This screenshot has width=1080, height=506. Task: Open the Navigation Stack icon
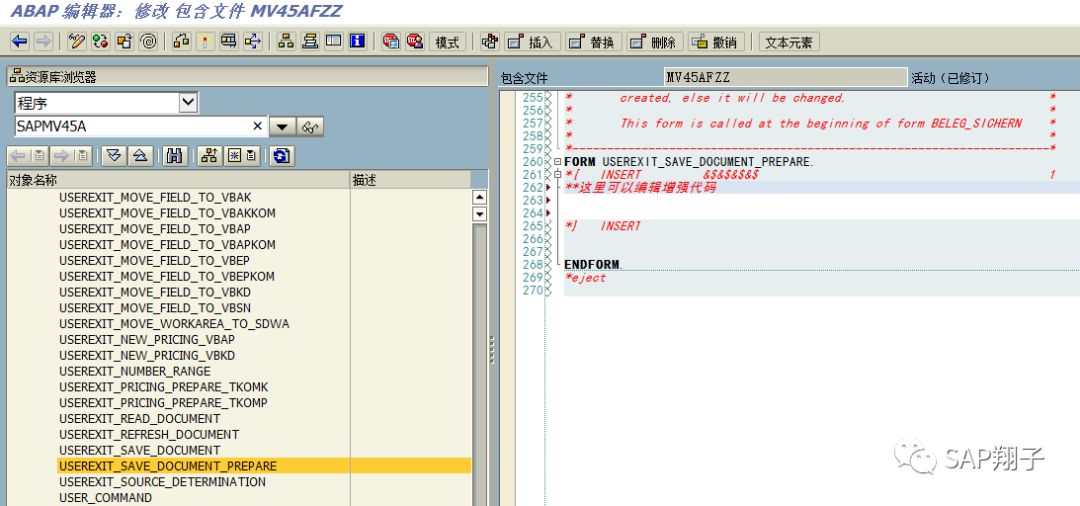(310, 41)
